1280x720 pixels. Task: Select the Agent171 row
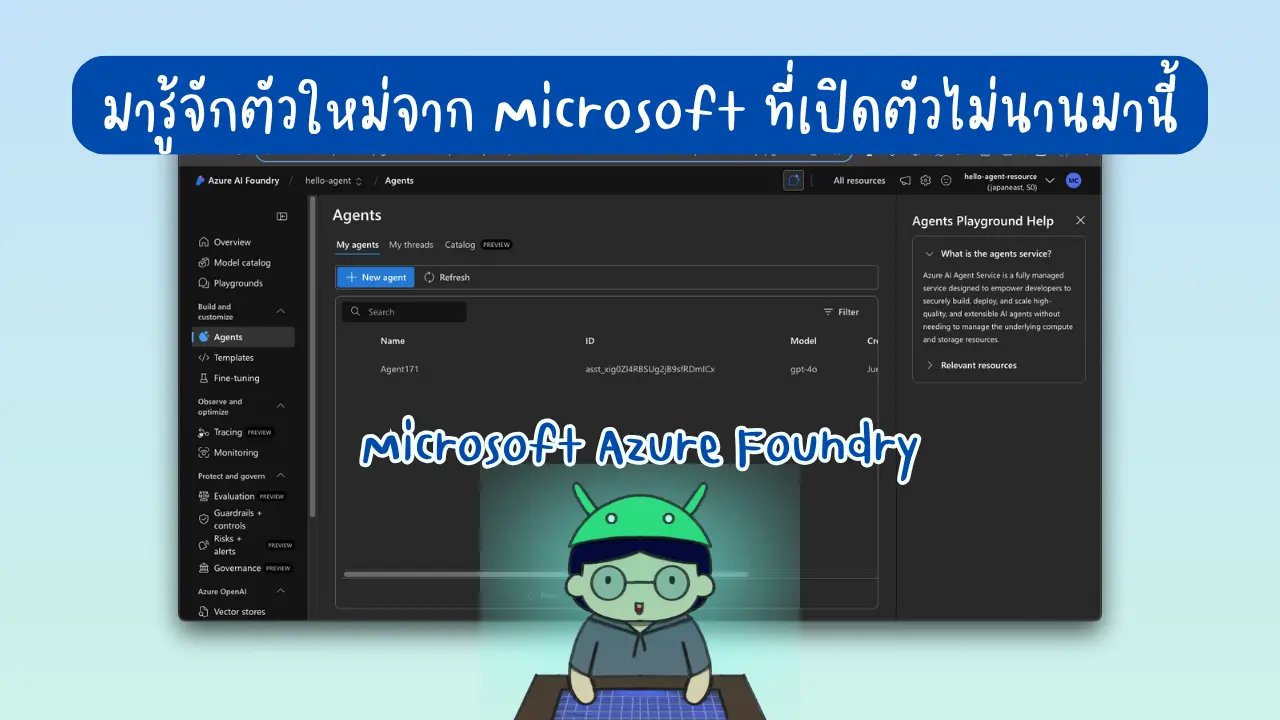pos(607,369)
